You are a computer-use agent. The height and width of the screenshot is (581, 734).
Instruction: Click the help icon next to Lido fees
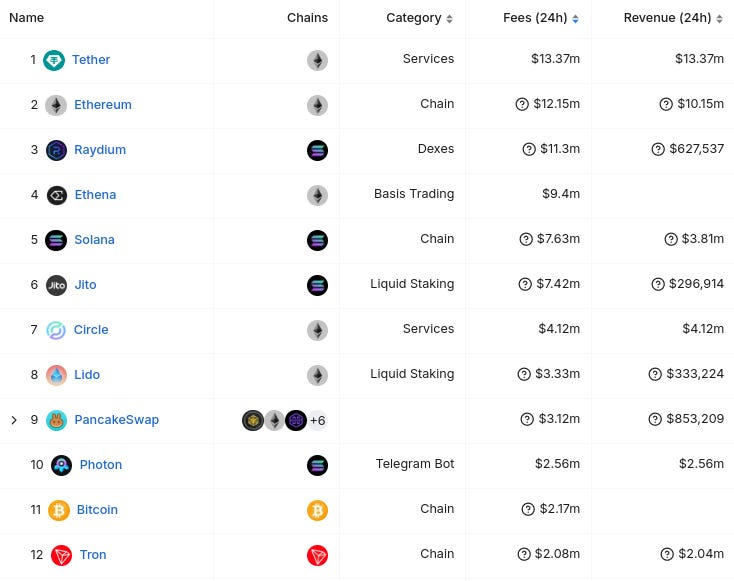(x=524, y=374)
